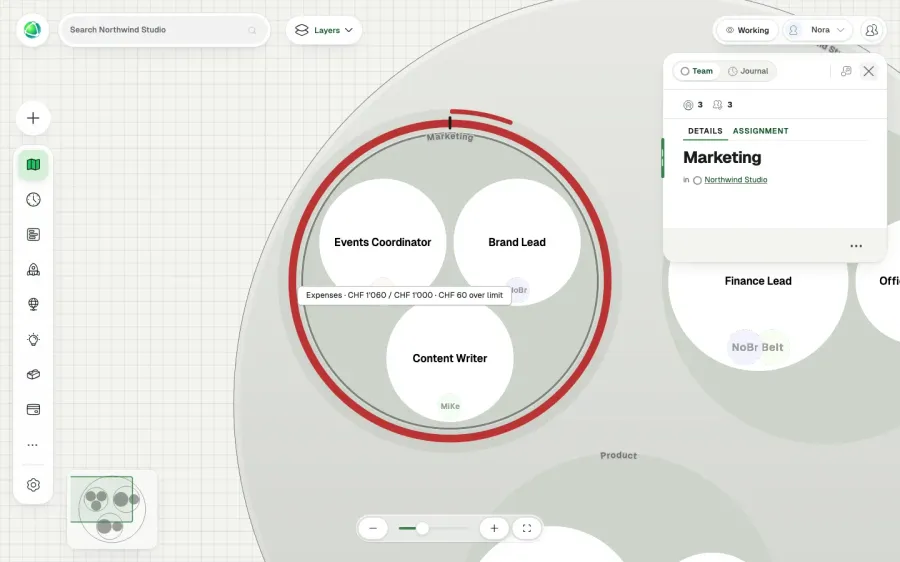The width and height of the screenshot is (900, 562).
Task: Select the Brand Lead role circle
Action: [x=517, y=241]
